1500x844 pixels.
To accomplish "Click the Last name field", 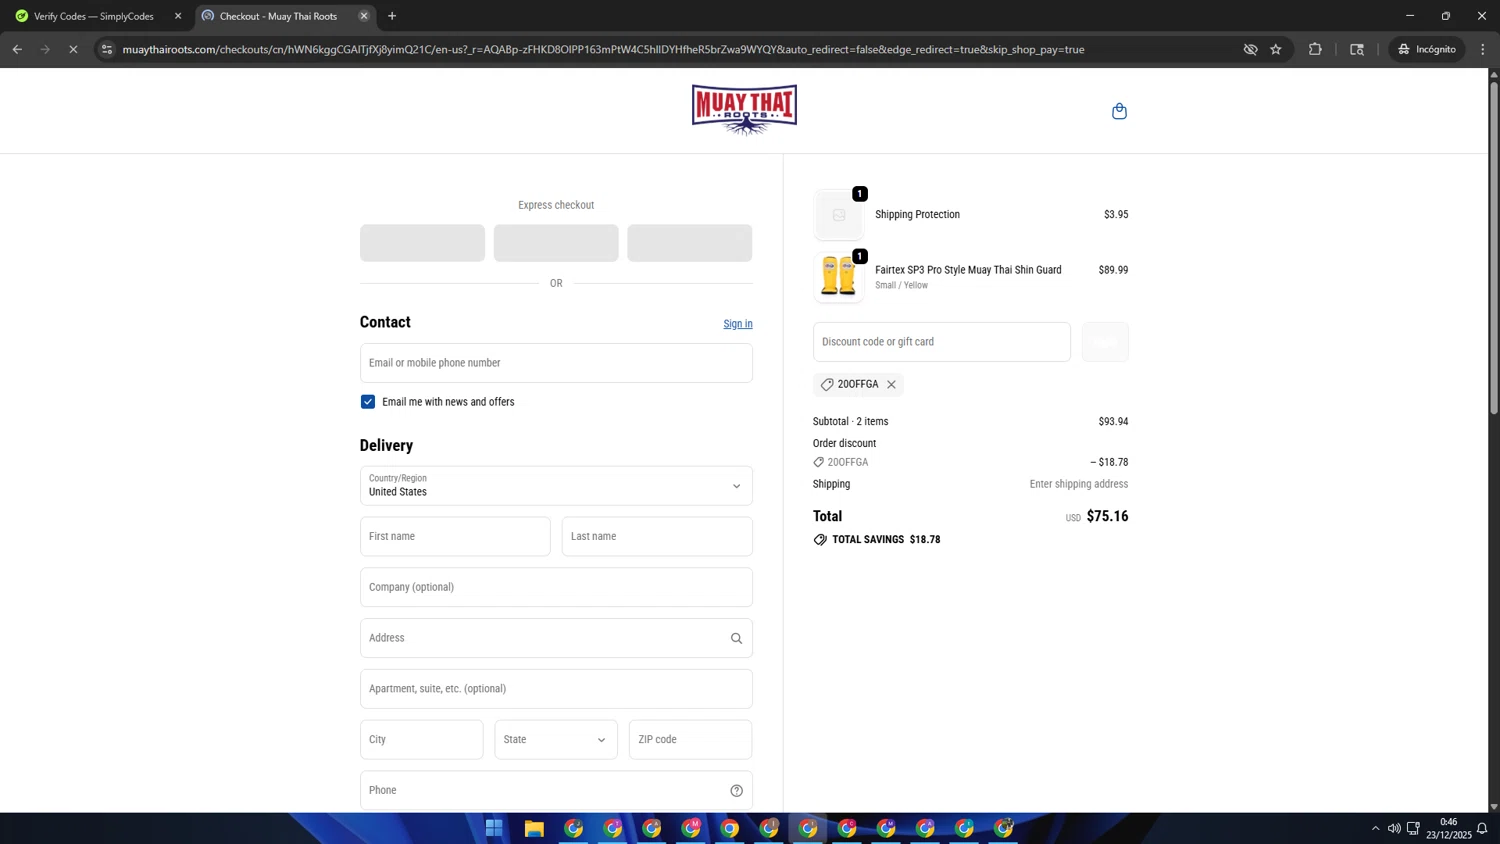I will point(657,537).
